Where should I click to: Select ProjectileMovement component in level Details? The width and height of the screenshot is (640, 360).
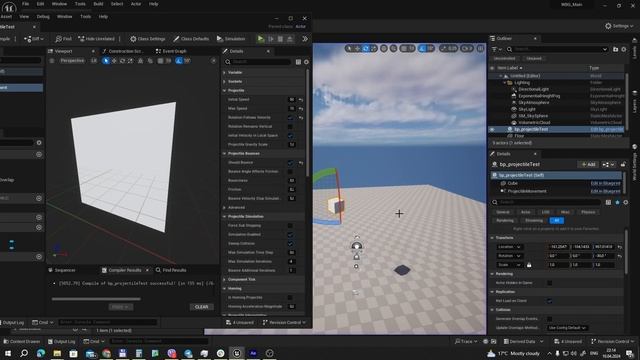pos(527,191)
